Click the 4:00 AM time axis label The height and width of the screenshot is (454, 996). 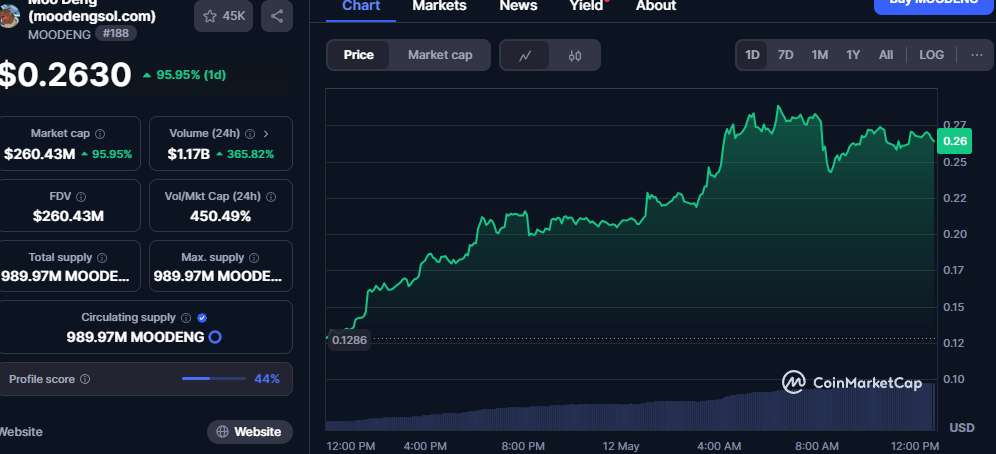pos(718,446)
